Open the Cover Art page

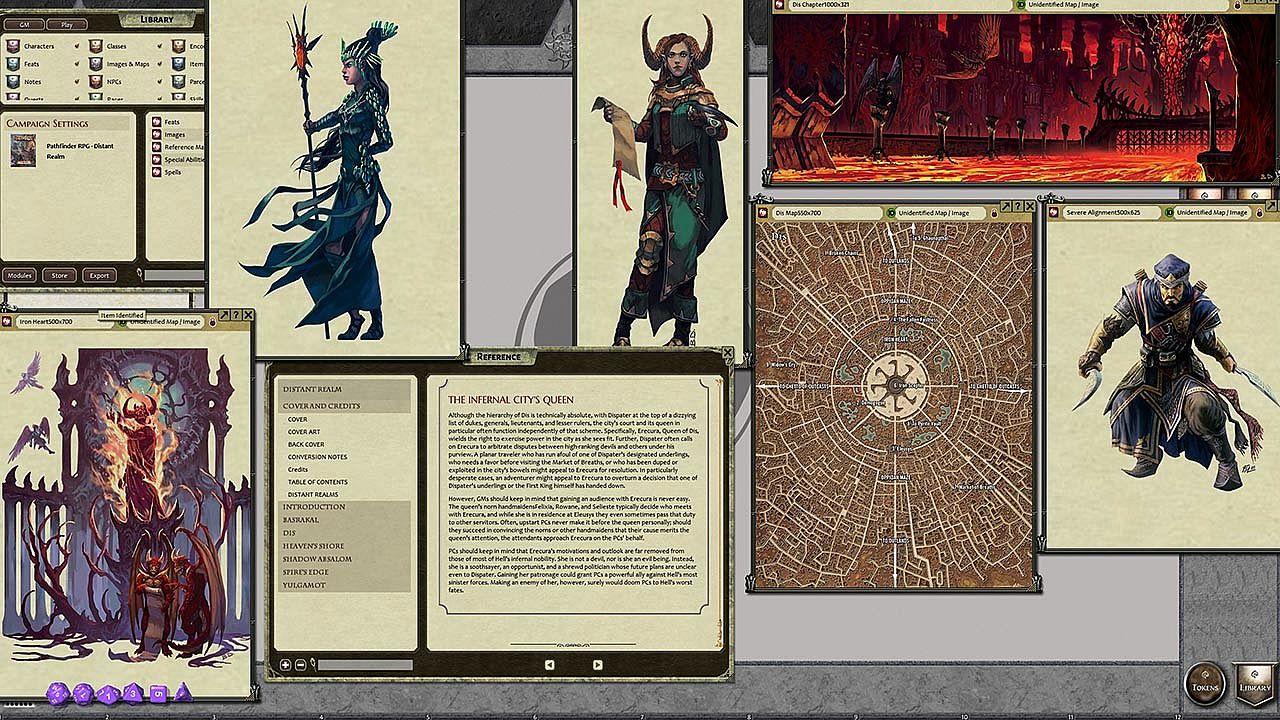click(x=304, y=432)
